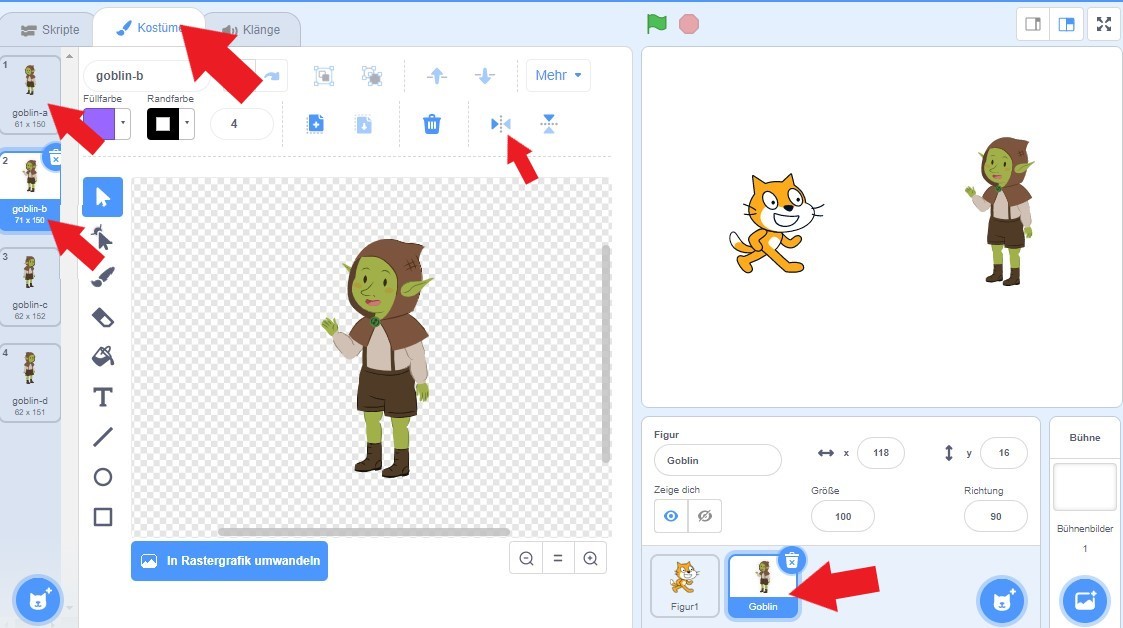Enter fullscreen stage mode
This screenshot has width=1123, height=628.
coord(1104,24)
